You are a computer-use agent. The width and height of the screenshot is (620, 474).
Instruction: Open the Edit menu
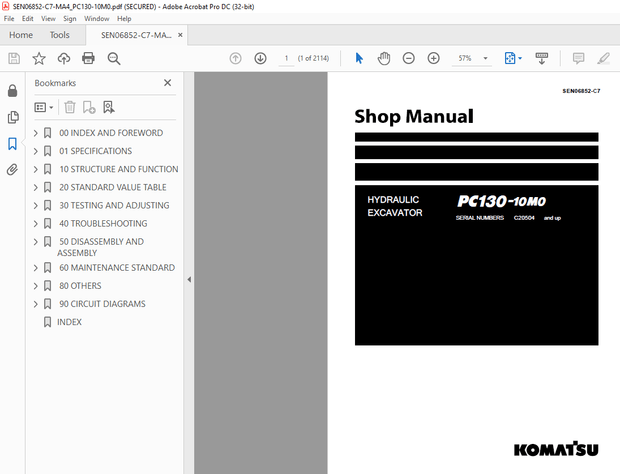[x=27, y=19]
